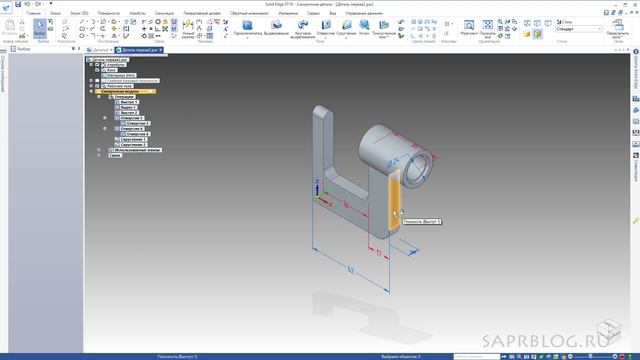Switch to Главная ribbon tab
The height and width of the screenshot is (360, 640).
pos(33,13)
